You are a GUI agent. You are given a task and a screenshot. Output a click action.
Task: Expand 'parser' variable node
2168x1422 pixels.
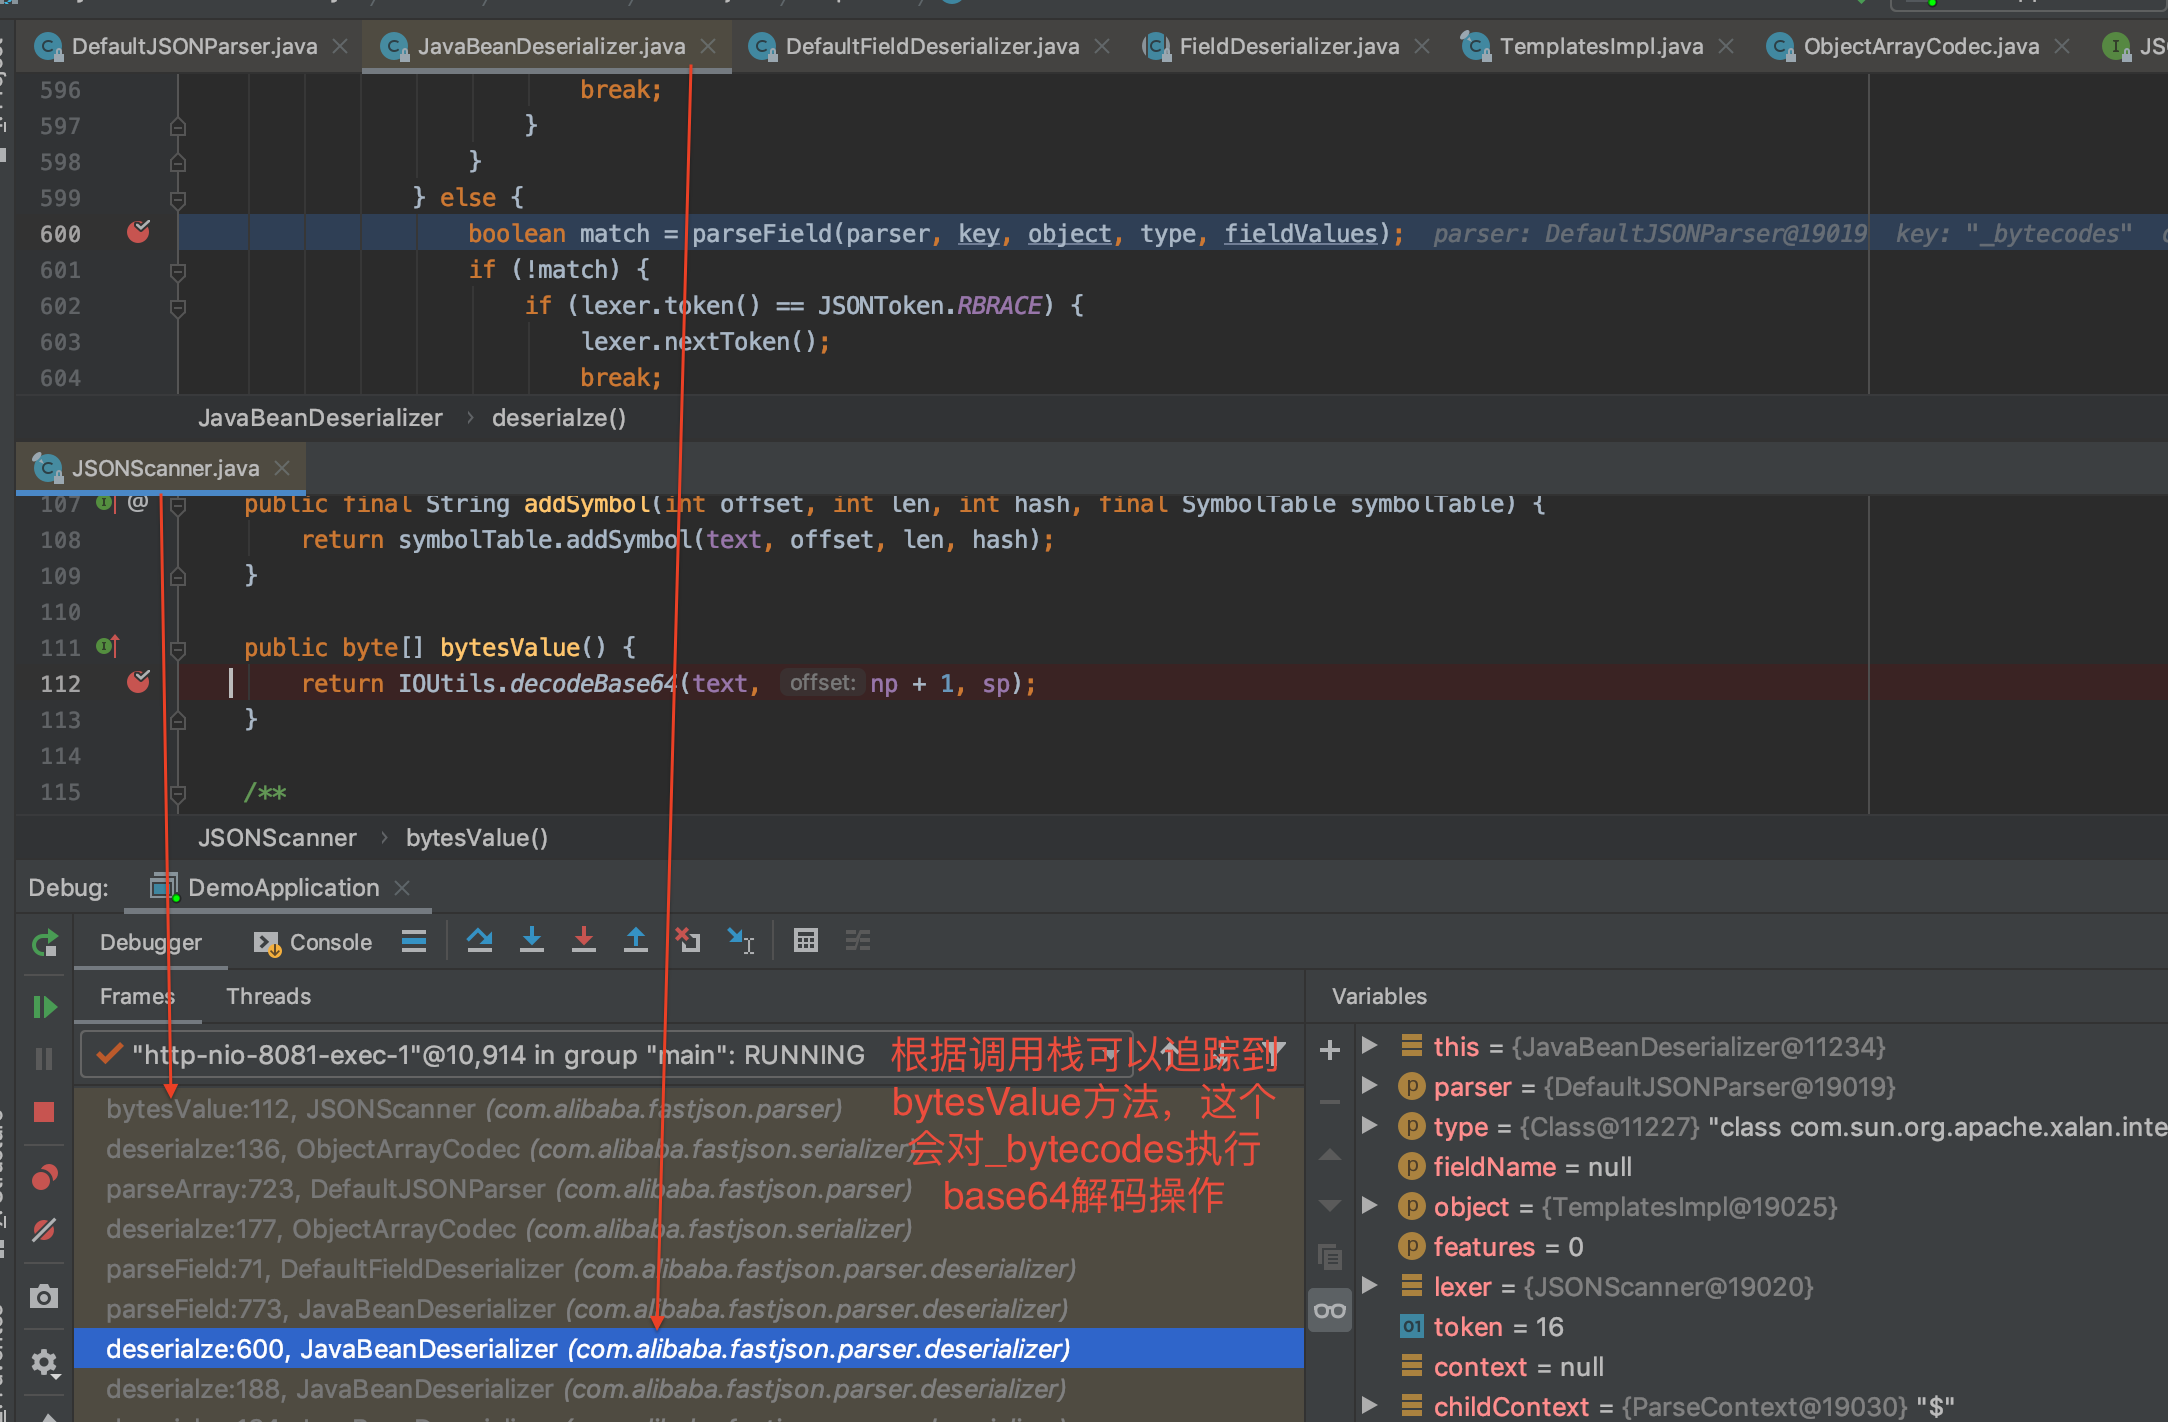pyautogui.click(x=1370, y=1086)
